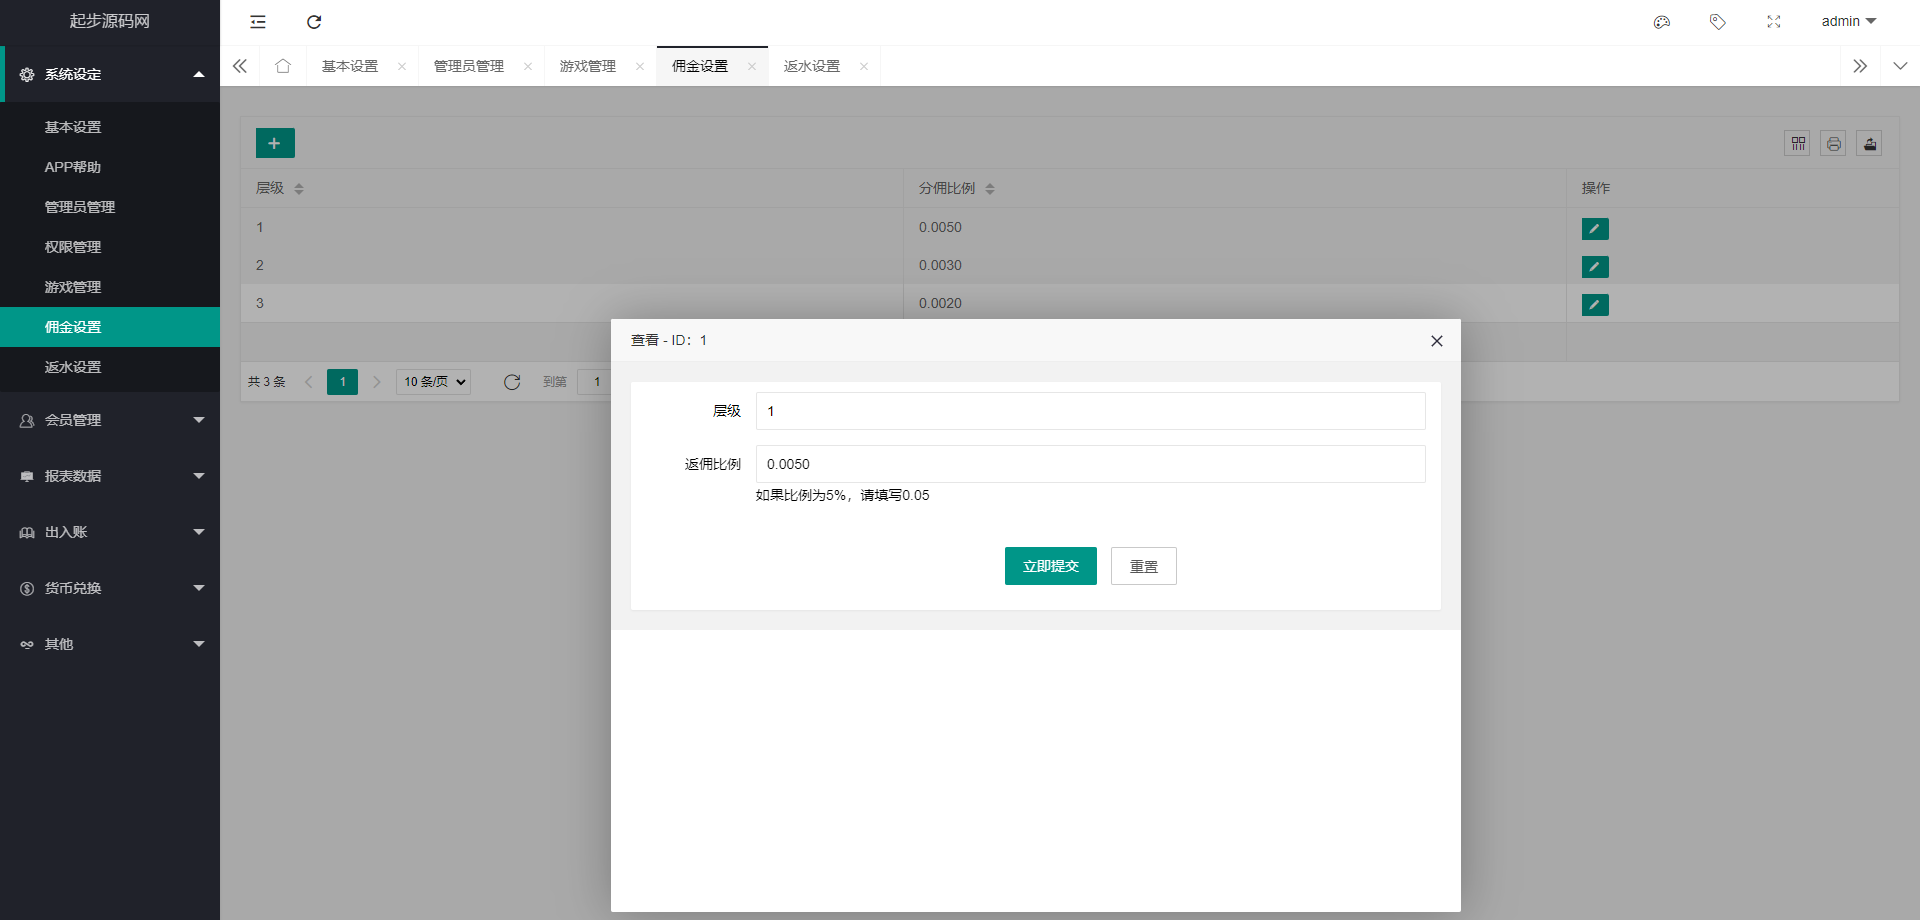Close the 查看 - ID: 1 dialog

(1437, 341)
